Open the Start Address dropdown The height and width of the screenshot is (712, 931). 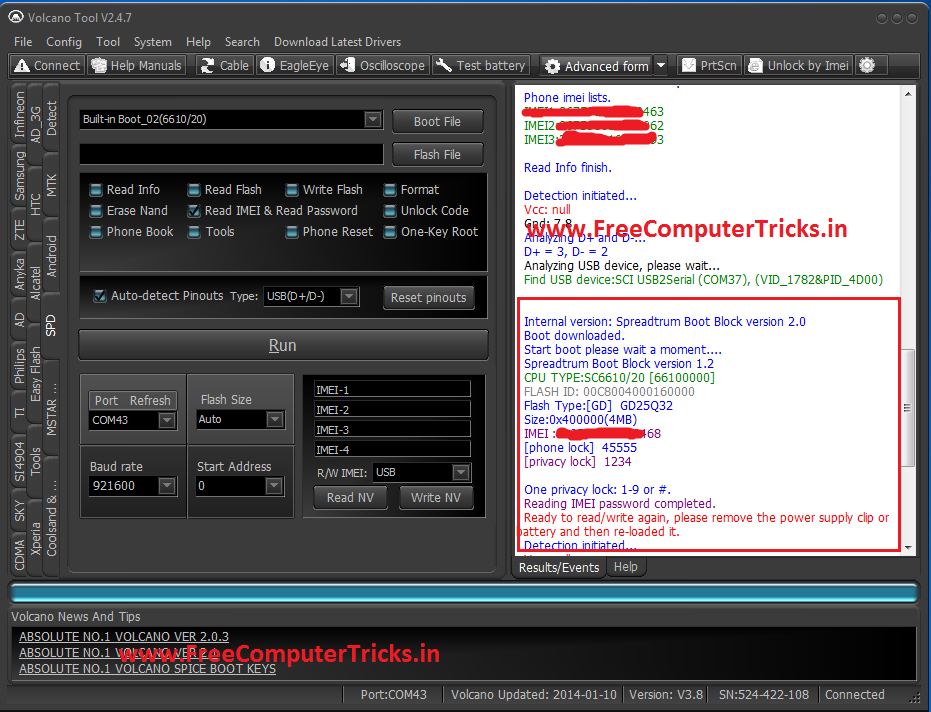[x=274, y=486]
